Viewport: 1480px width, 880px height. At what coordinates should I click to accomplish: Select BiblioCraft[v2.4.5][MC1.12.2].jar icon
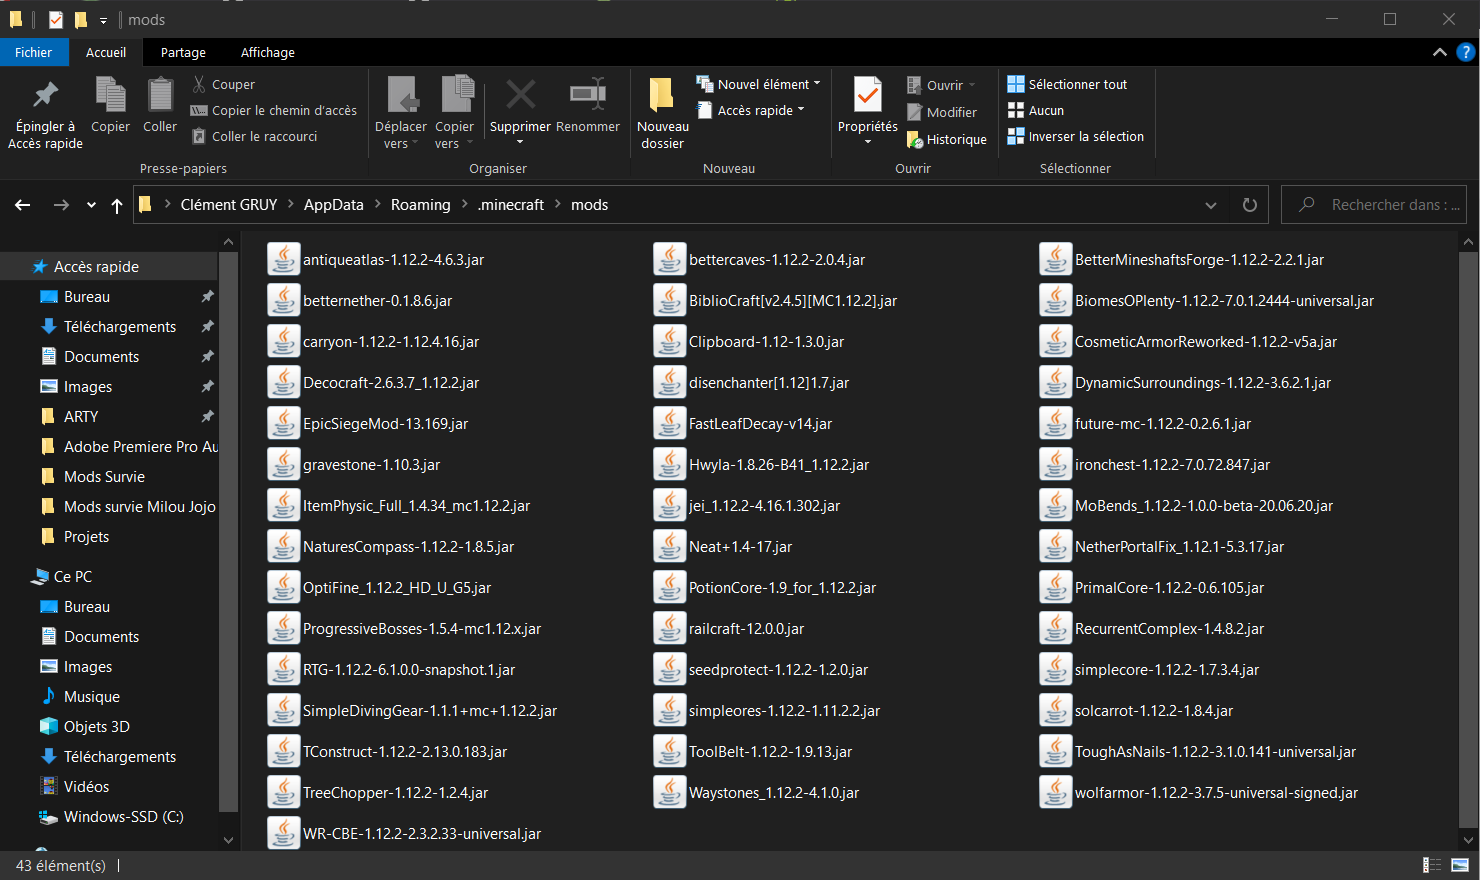click(670, 300)
